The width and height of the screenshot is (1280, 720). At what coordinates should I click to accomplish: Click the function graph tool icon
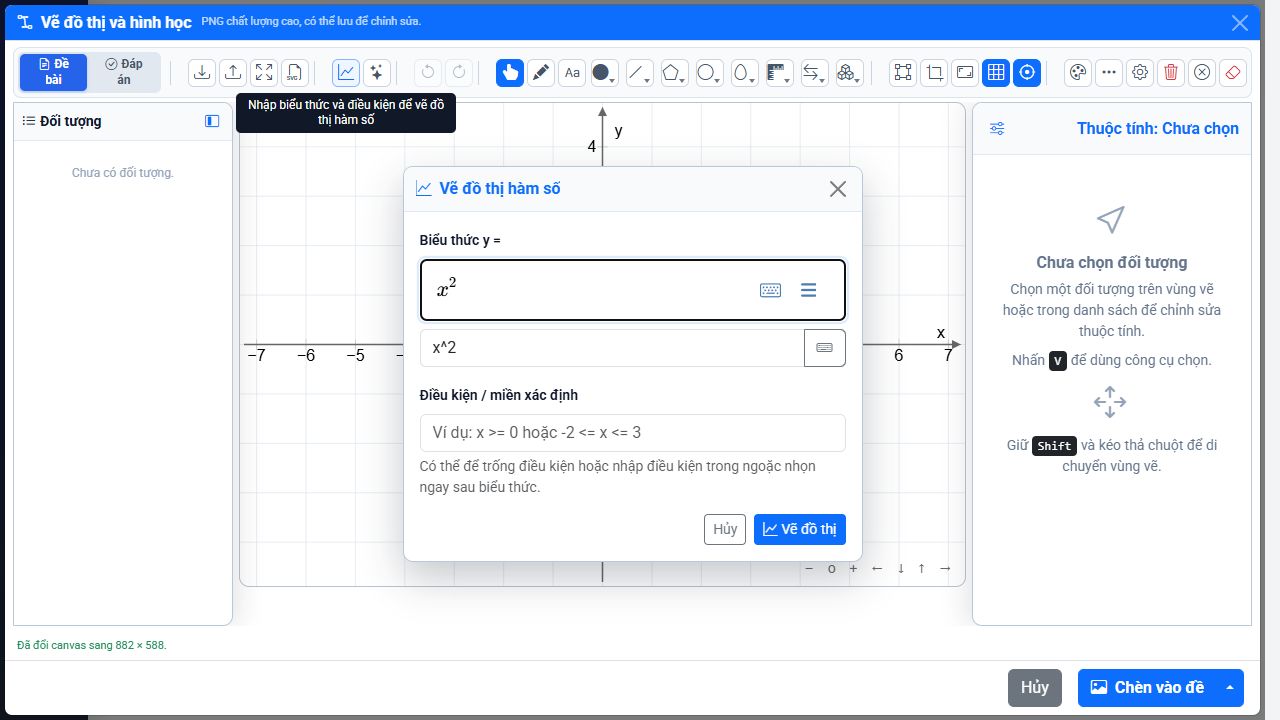coord(346,72)
